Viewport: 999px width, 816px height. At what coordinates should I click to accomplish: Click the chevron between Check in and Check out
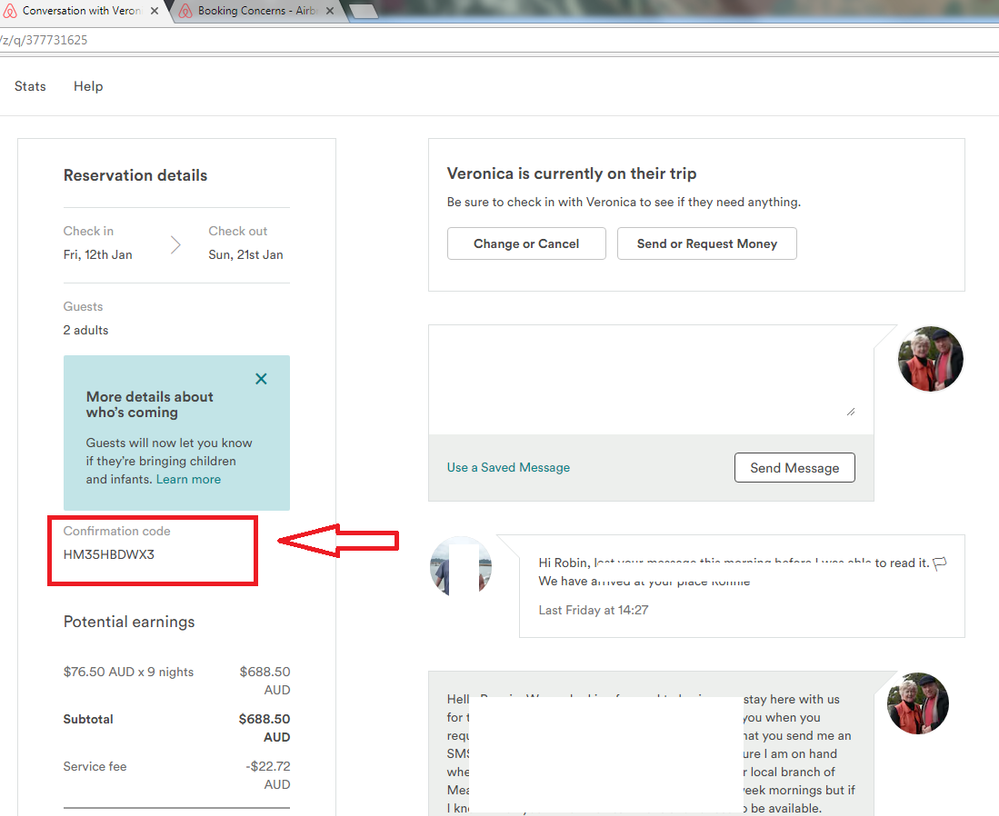[177, 242]
